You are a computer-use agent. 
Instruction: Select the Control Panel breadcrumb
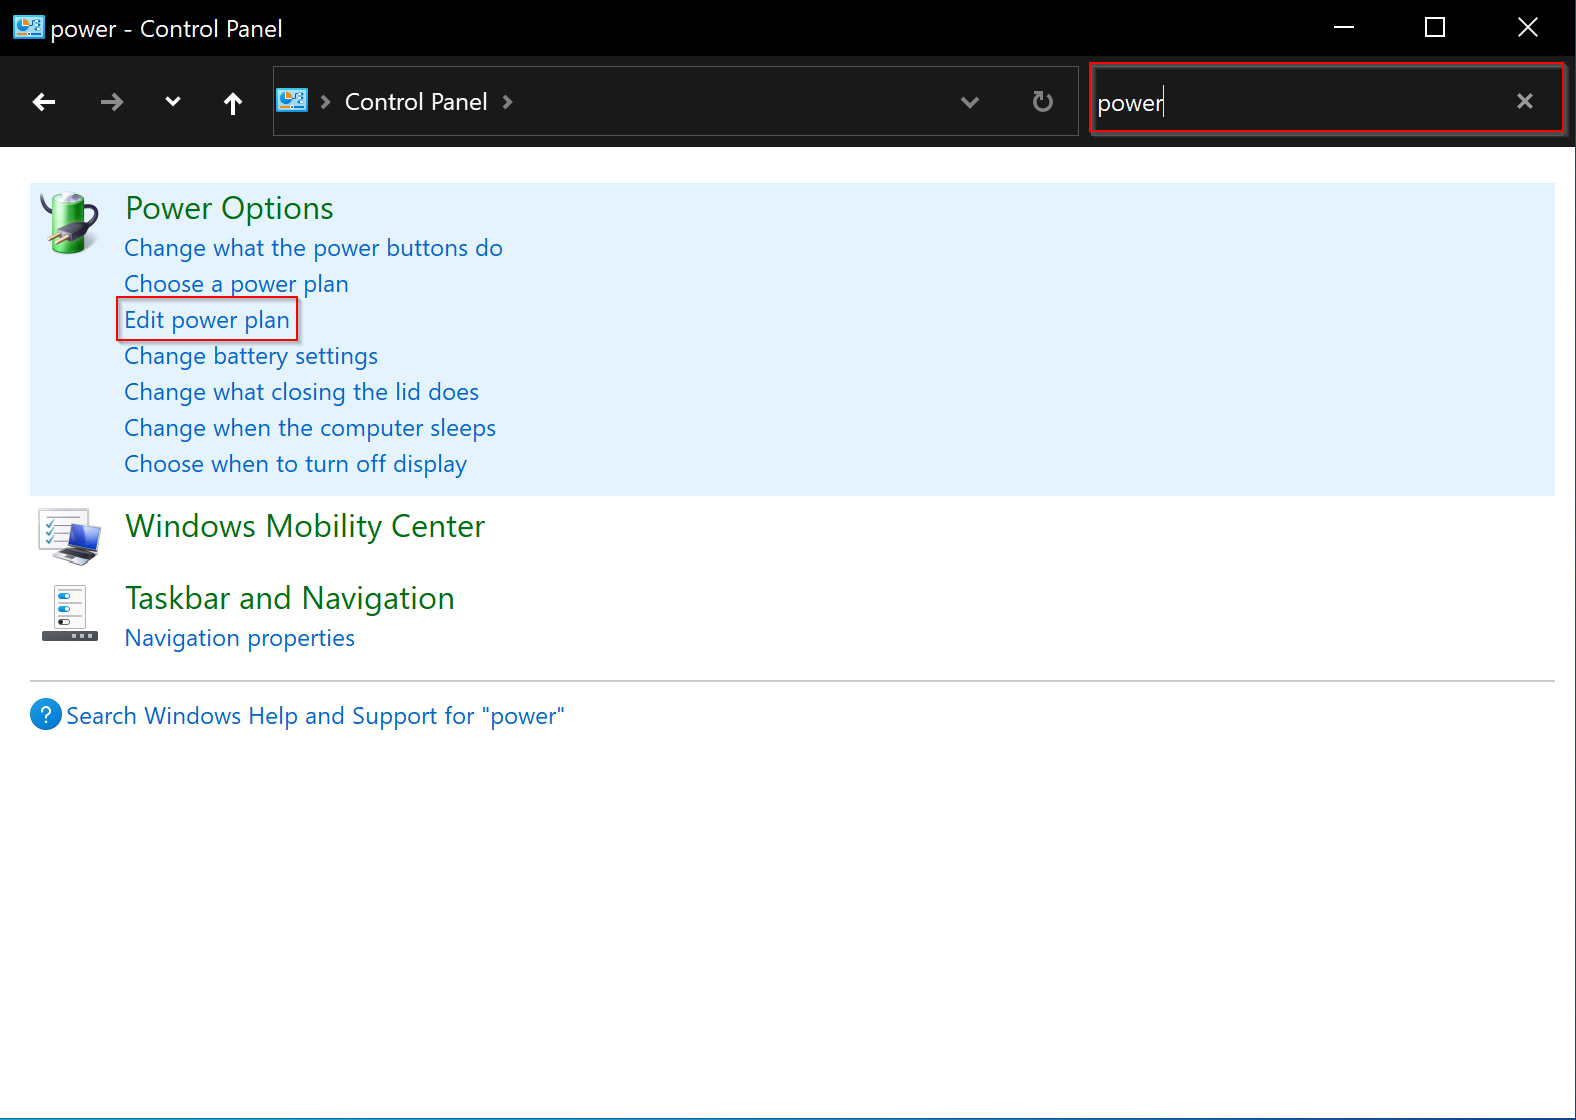pos(416,102)
